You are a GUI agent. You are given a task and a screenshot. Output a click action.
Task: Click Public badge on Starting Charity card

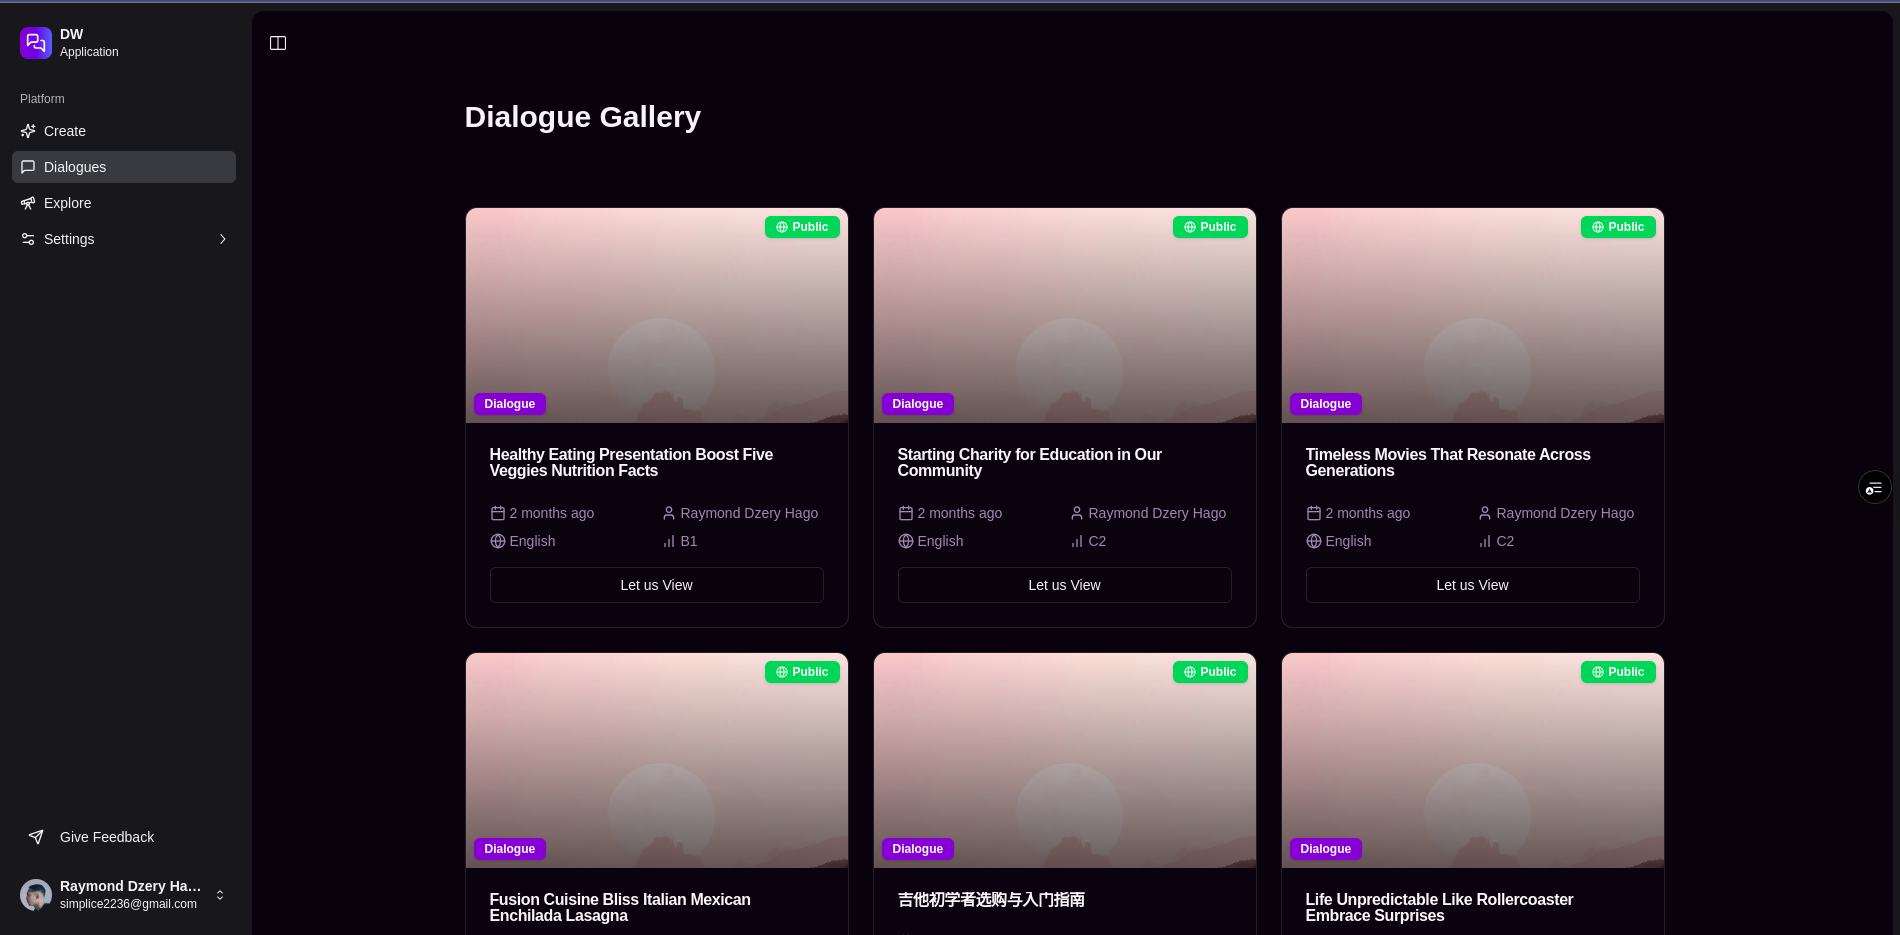1210,227
